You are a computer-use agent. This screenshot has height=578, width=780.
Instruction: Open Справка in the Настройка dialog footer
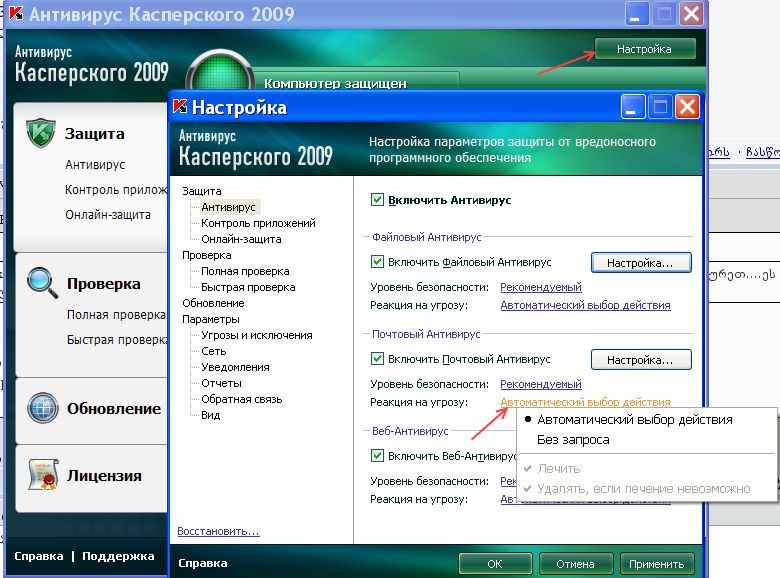click(x=202, y=563)
